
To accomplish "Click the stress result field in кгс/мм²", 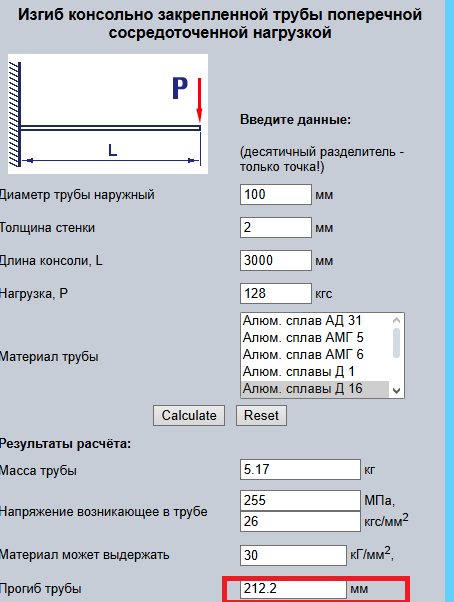I will point(300,521).
